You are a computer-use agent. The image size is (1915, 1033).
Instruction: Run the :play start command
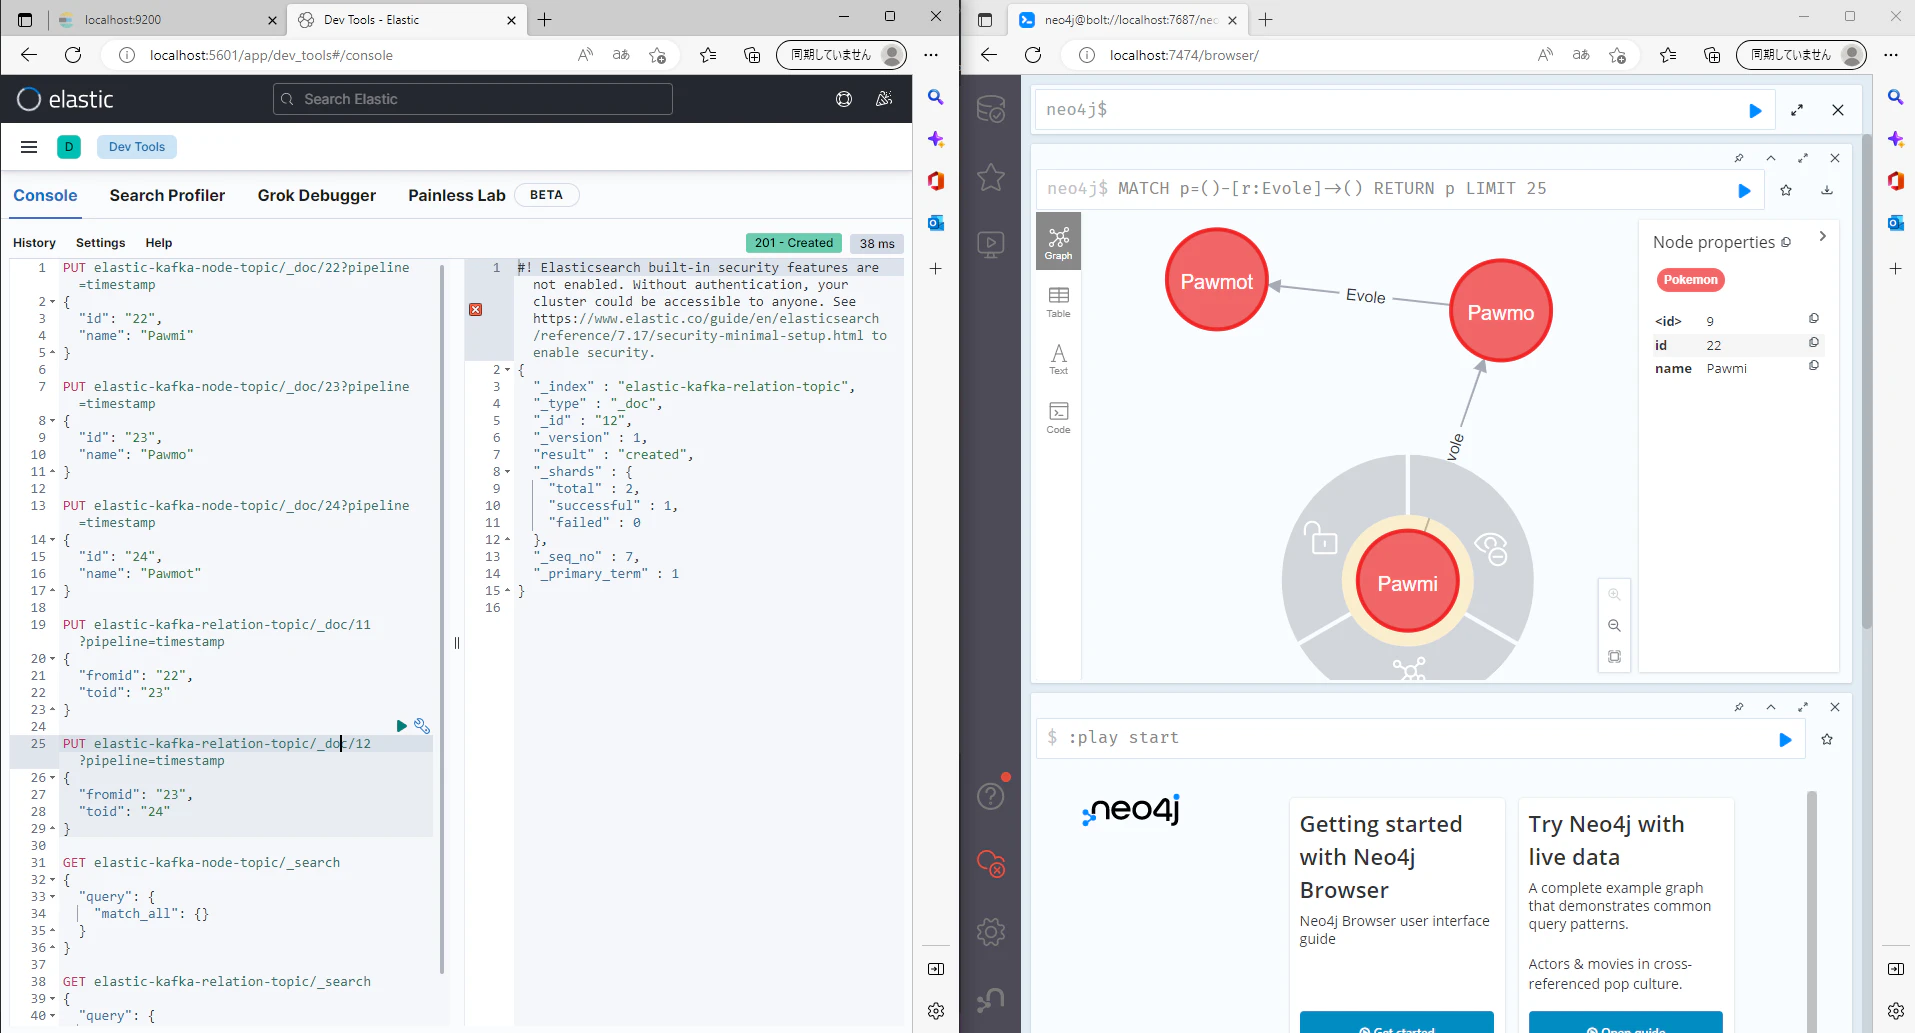(1785, 740)
